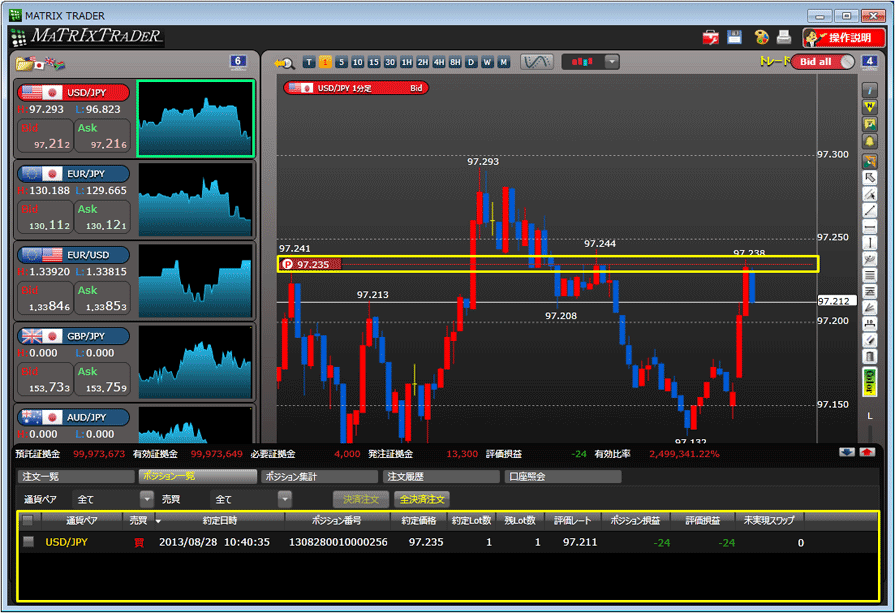Screen dimensions: 895x613
Task: Select the vertical line tool
Action: pos(869,243)
